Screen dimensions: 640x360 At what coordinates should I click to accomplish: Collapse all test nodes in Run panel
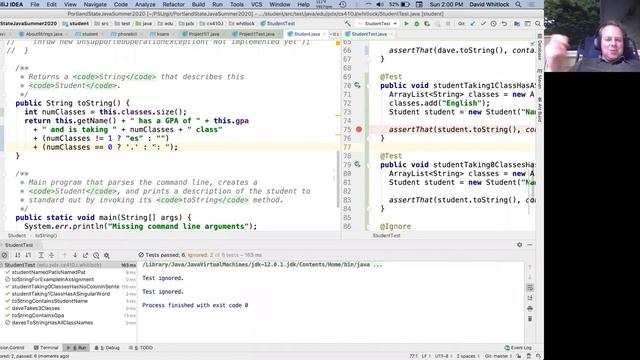51,255
